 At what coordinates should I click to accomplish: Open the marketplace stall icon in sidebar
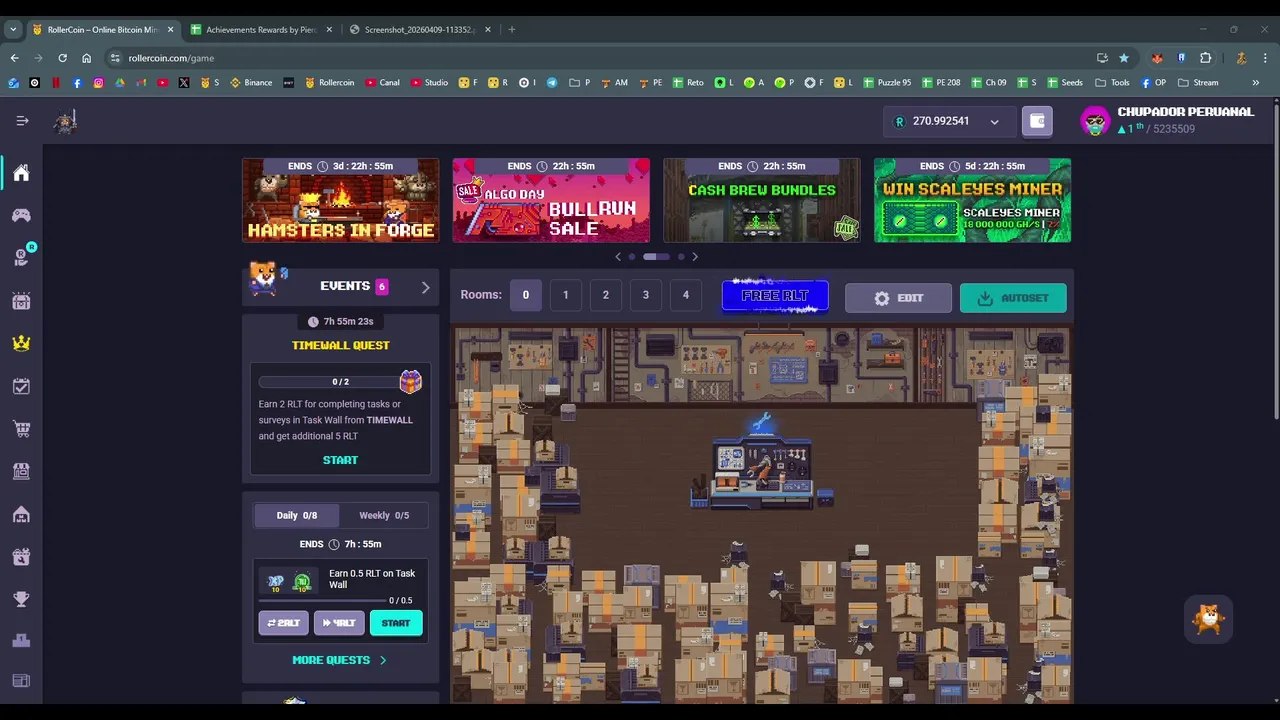[21, 471]
